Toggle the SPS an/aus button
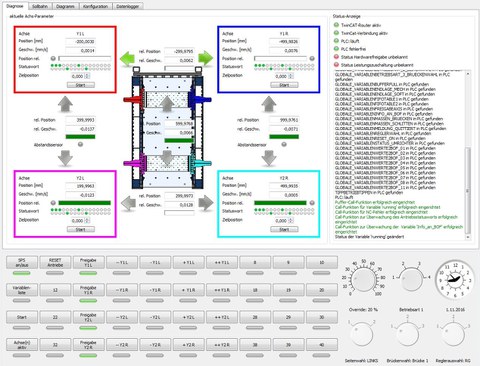 (22, 262)
